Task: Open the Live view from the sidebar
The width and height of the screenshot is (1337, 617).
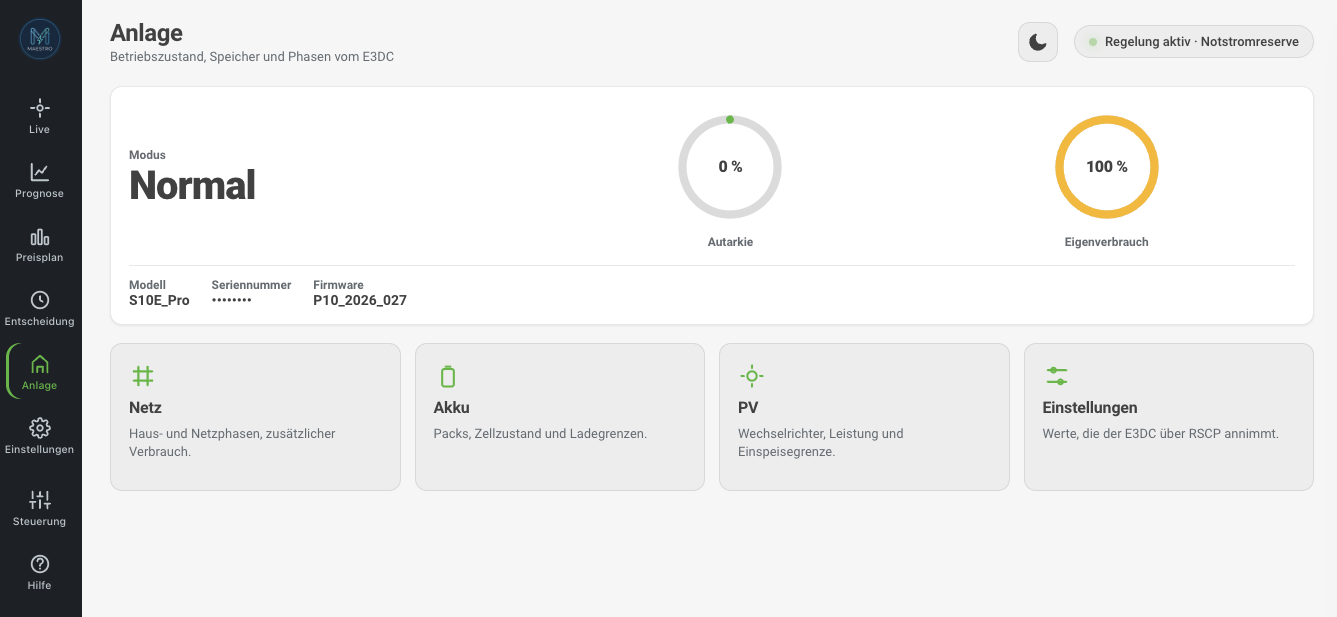Action: tap(40, 116)
